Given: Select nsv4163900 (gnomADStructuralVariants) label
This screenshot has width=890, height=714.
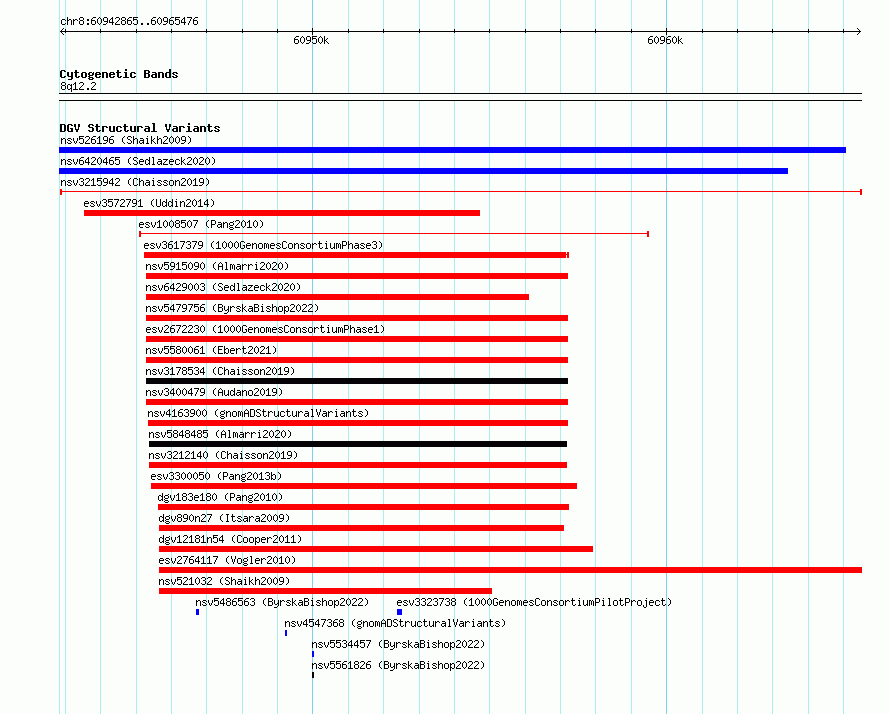Looking at the screenshot, I should tap(258, 413).
